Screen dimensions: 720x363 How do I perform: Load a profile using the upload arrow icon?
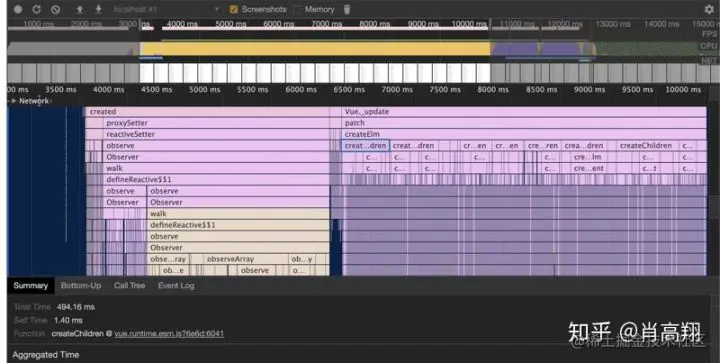point(79,9)
